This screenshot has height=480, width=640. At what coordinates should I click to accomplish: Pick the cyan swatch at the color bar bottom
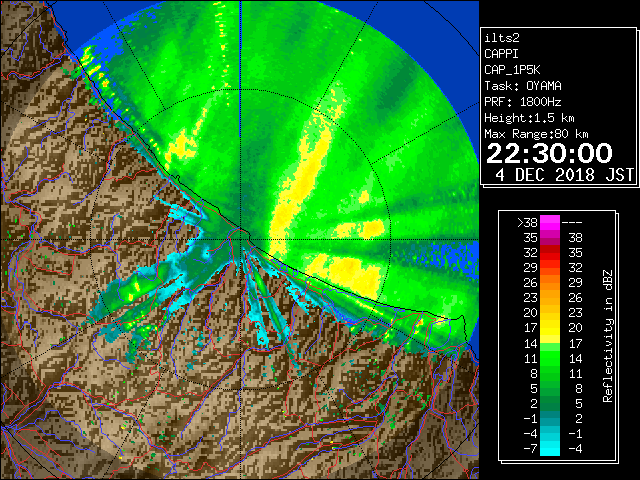550,449
